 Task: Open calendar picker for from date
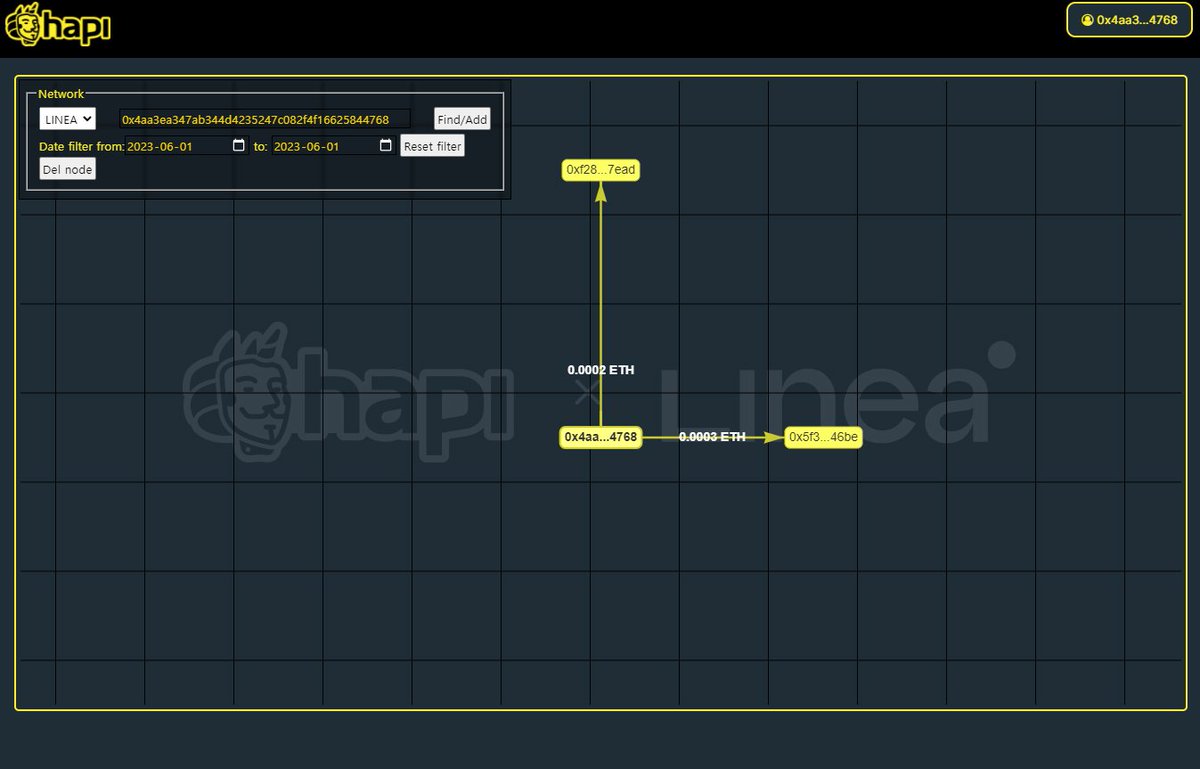pyautogui.click(x=238, y=146)
